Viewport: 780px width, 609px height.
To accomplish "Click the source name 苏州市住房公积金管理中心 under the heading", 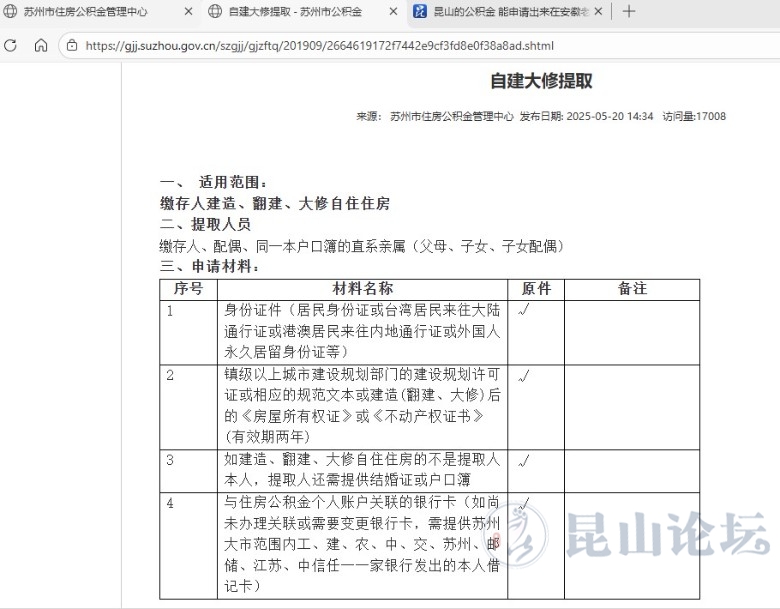I will [x=452, y=117].
